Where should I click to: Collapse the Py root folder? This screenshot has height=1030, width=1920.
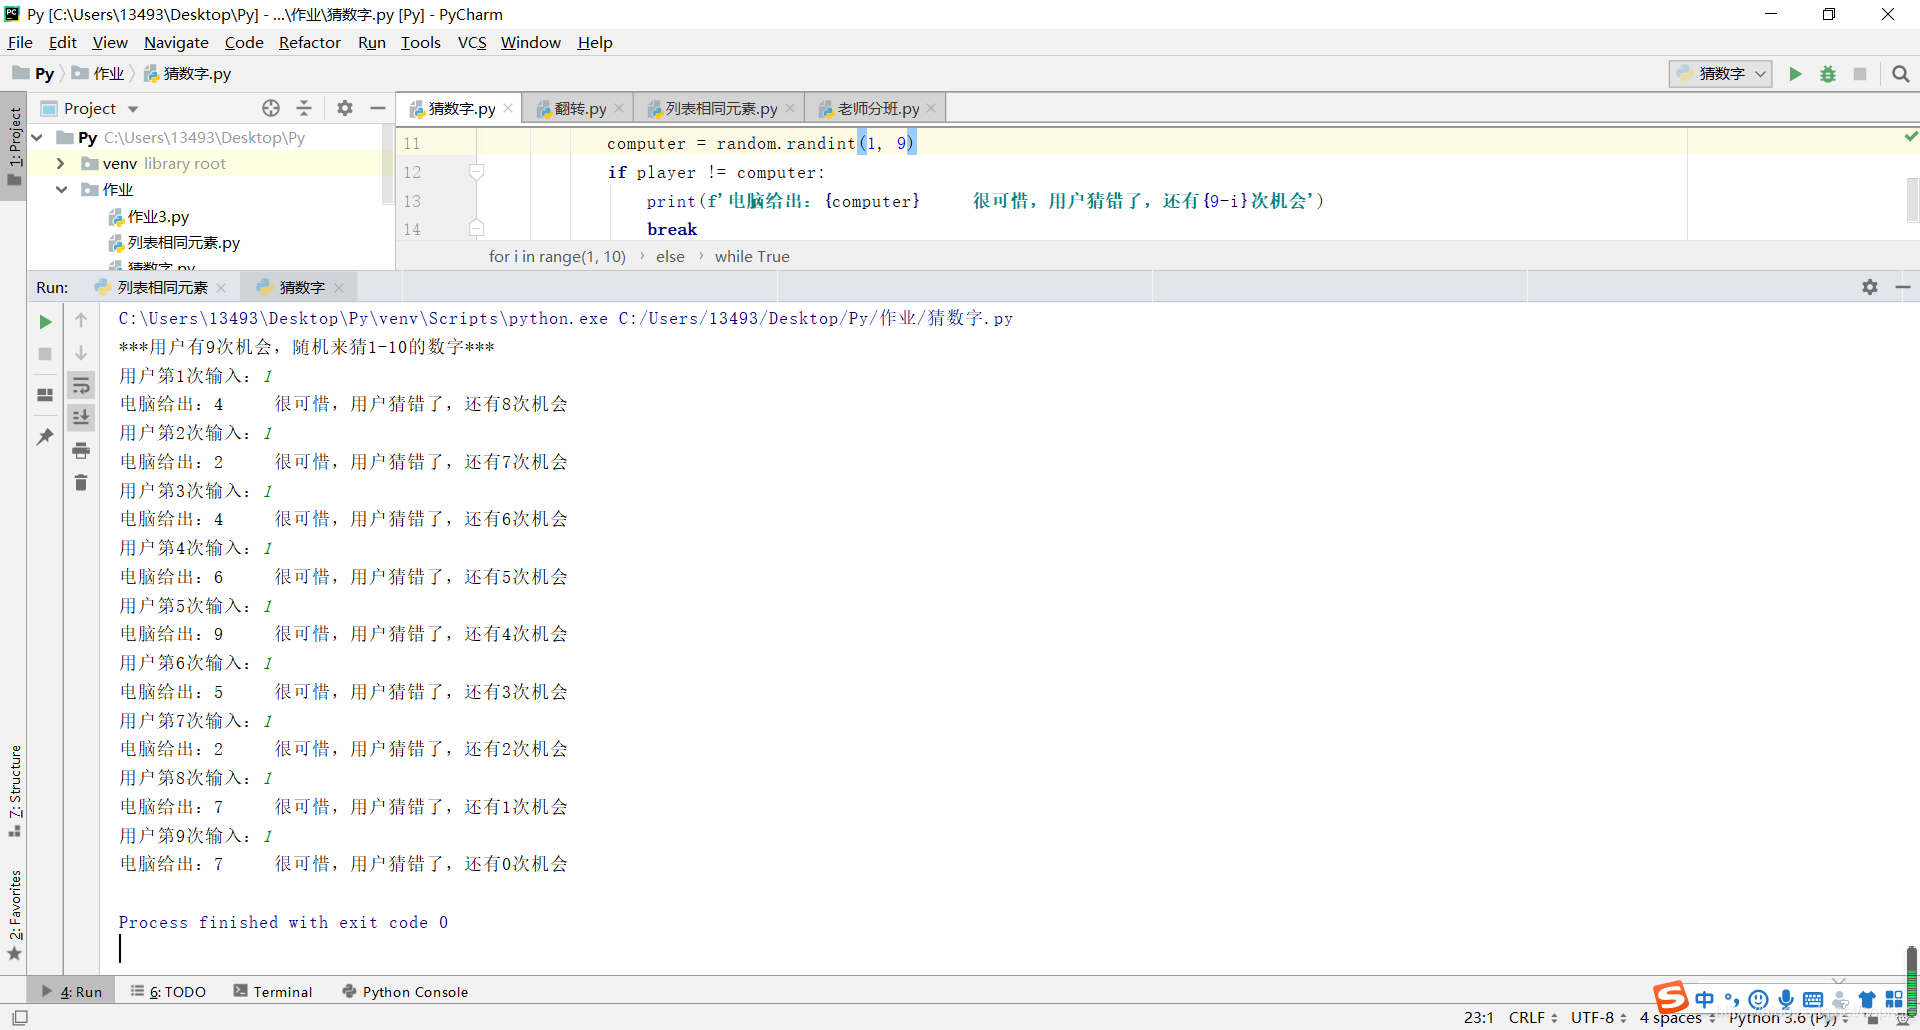(37, 137)
